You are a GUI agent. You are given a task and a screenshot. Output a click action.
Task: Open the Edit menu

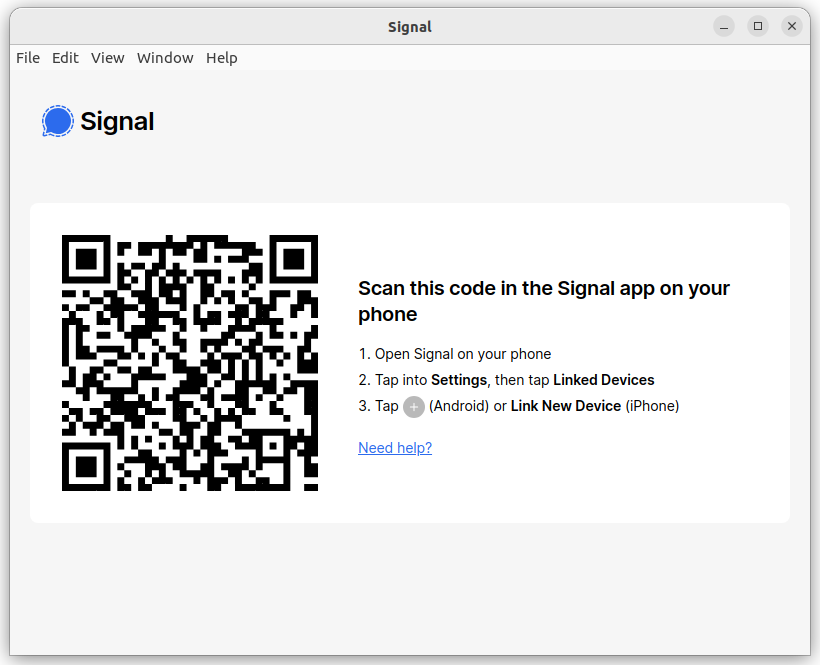[x=65, y=58]
